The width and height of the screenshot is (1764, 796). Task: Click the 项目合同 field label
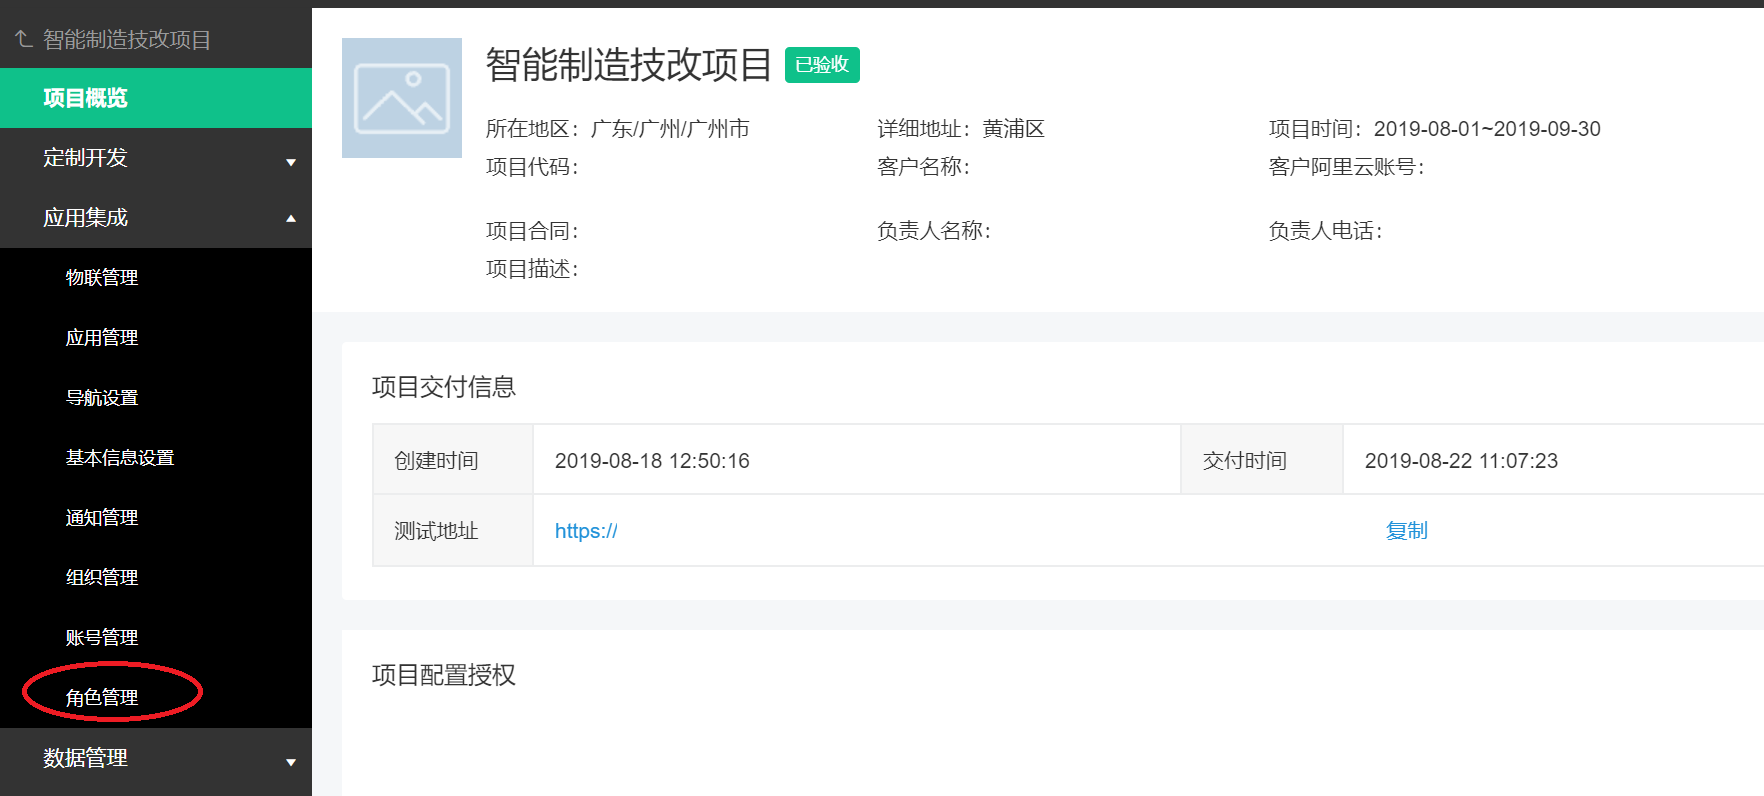(x=532, y=231)
